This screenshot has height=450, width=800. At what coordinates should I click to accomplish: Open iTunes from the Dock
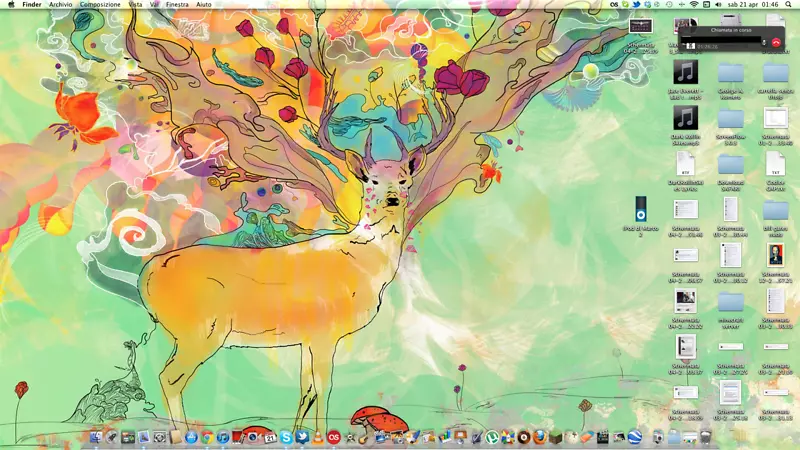tap(222, 437)
